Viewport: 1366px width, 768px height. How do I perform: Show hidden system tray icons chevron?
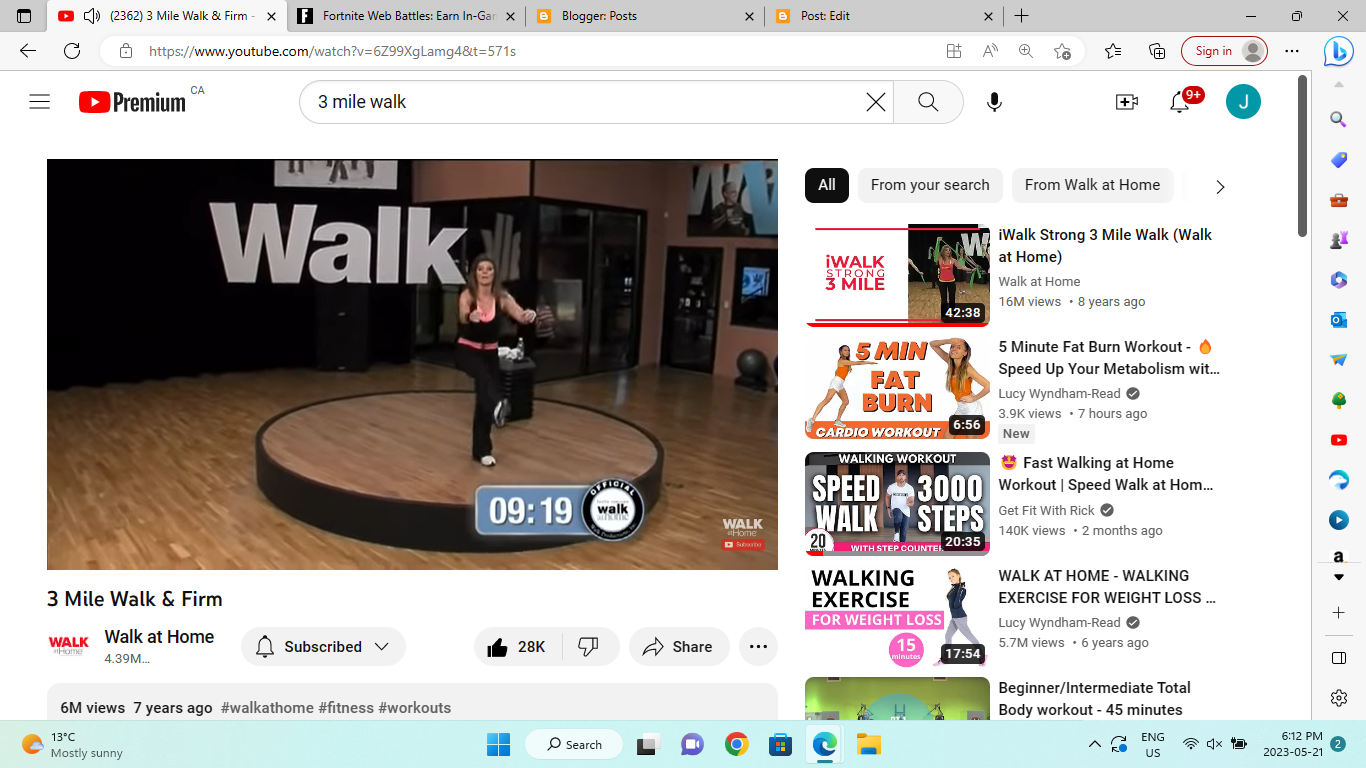[x=1095, y=744]
